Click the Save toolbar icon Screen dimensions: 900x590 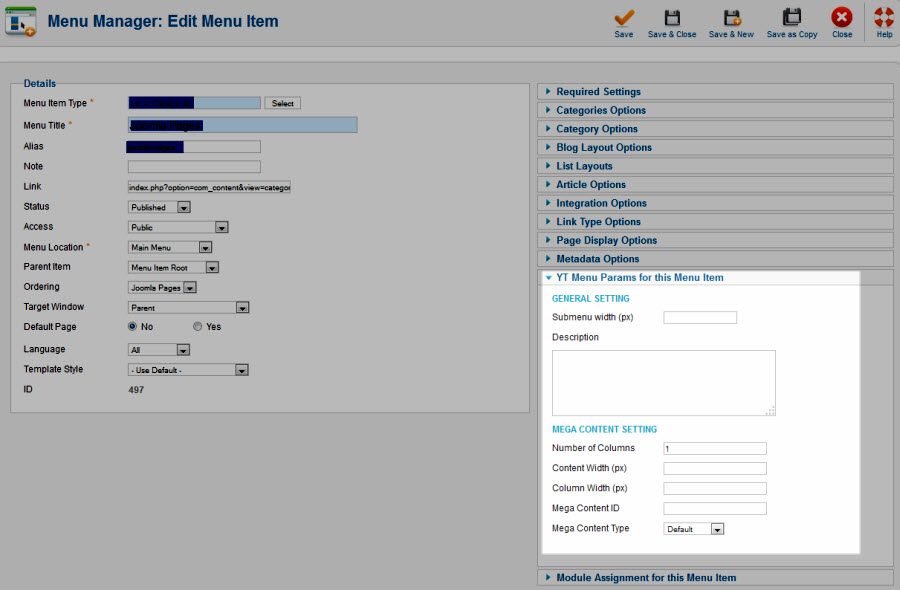tap(624, 18)
